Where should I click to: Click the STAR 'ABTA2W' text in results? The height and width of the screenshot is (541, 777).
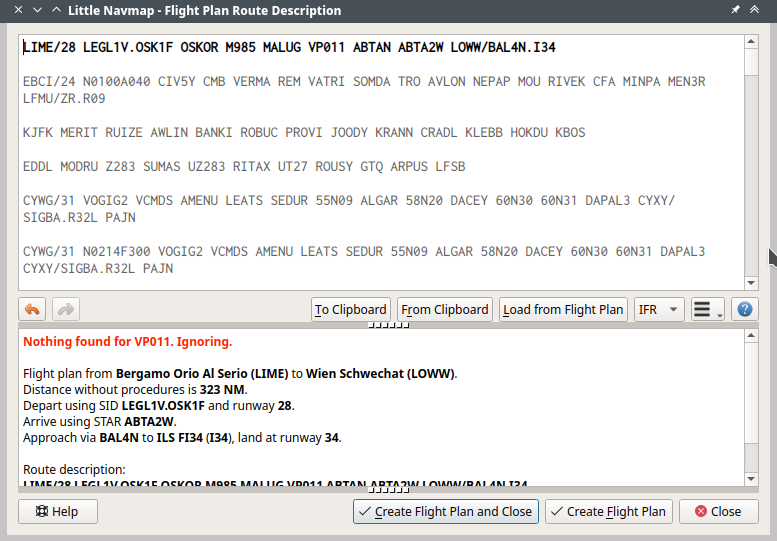click(149, 422)
